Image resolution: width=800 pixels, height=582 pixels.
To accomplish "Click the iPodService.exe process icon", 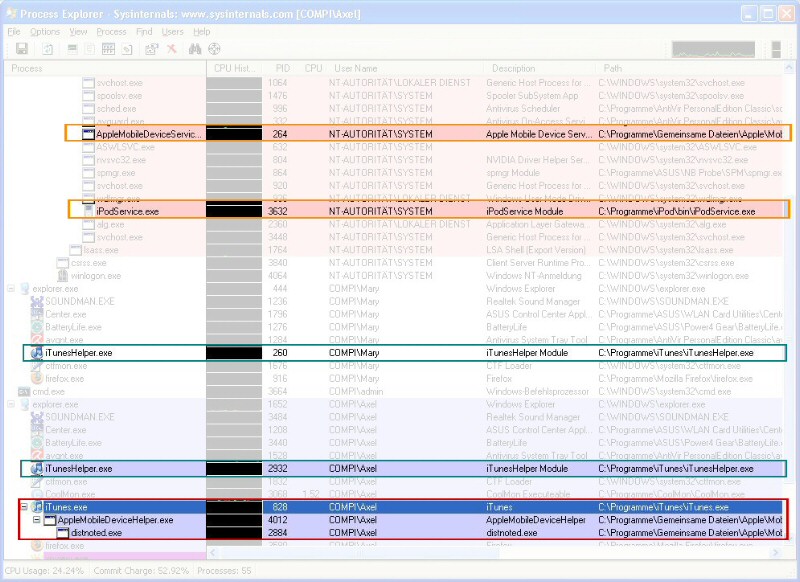I will click(x=89, y=211).
